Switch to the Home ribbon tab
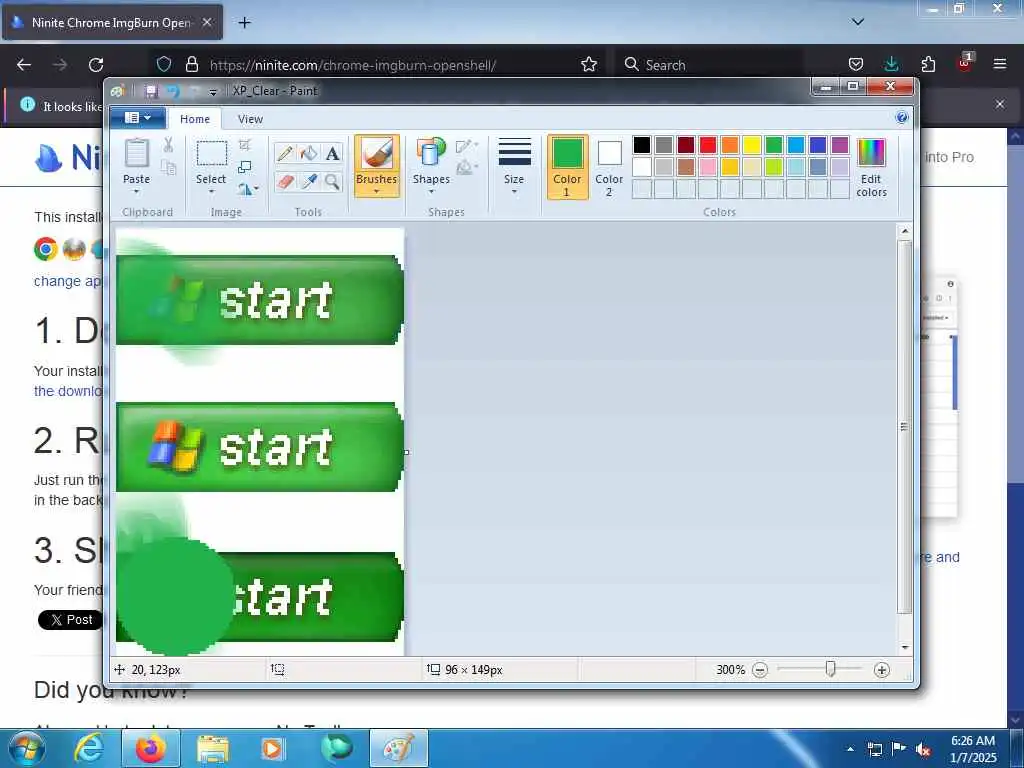Screen dimensions: 1024x768 (195, 119)
